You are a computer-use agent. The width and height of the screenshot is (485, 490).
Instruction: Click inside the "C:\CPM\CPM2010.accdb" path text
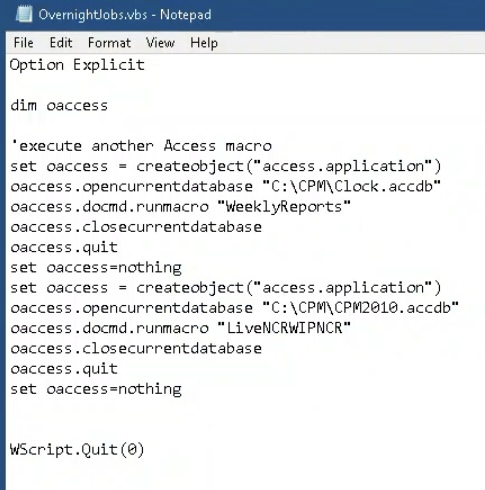click(x=361, y=308)
